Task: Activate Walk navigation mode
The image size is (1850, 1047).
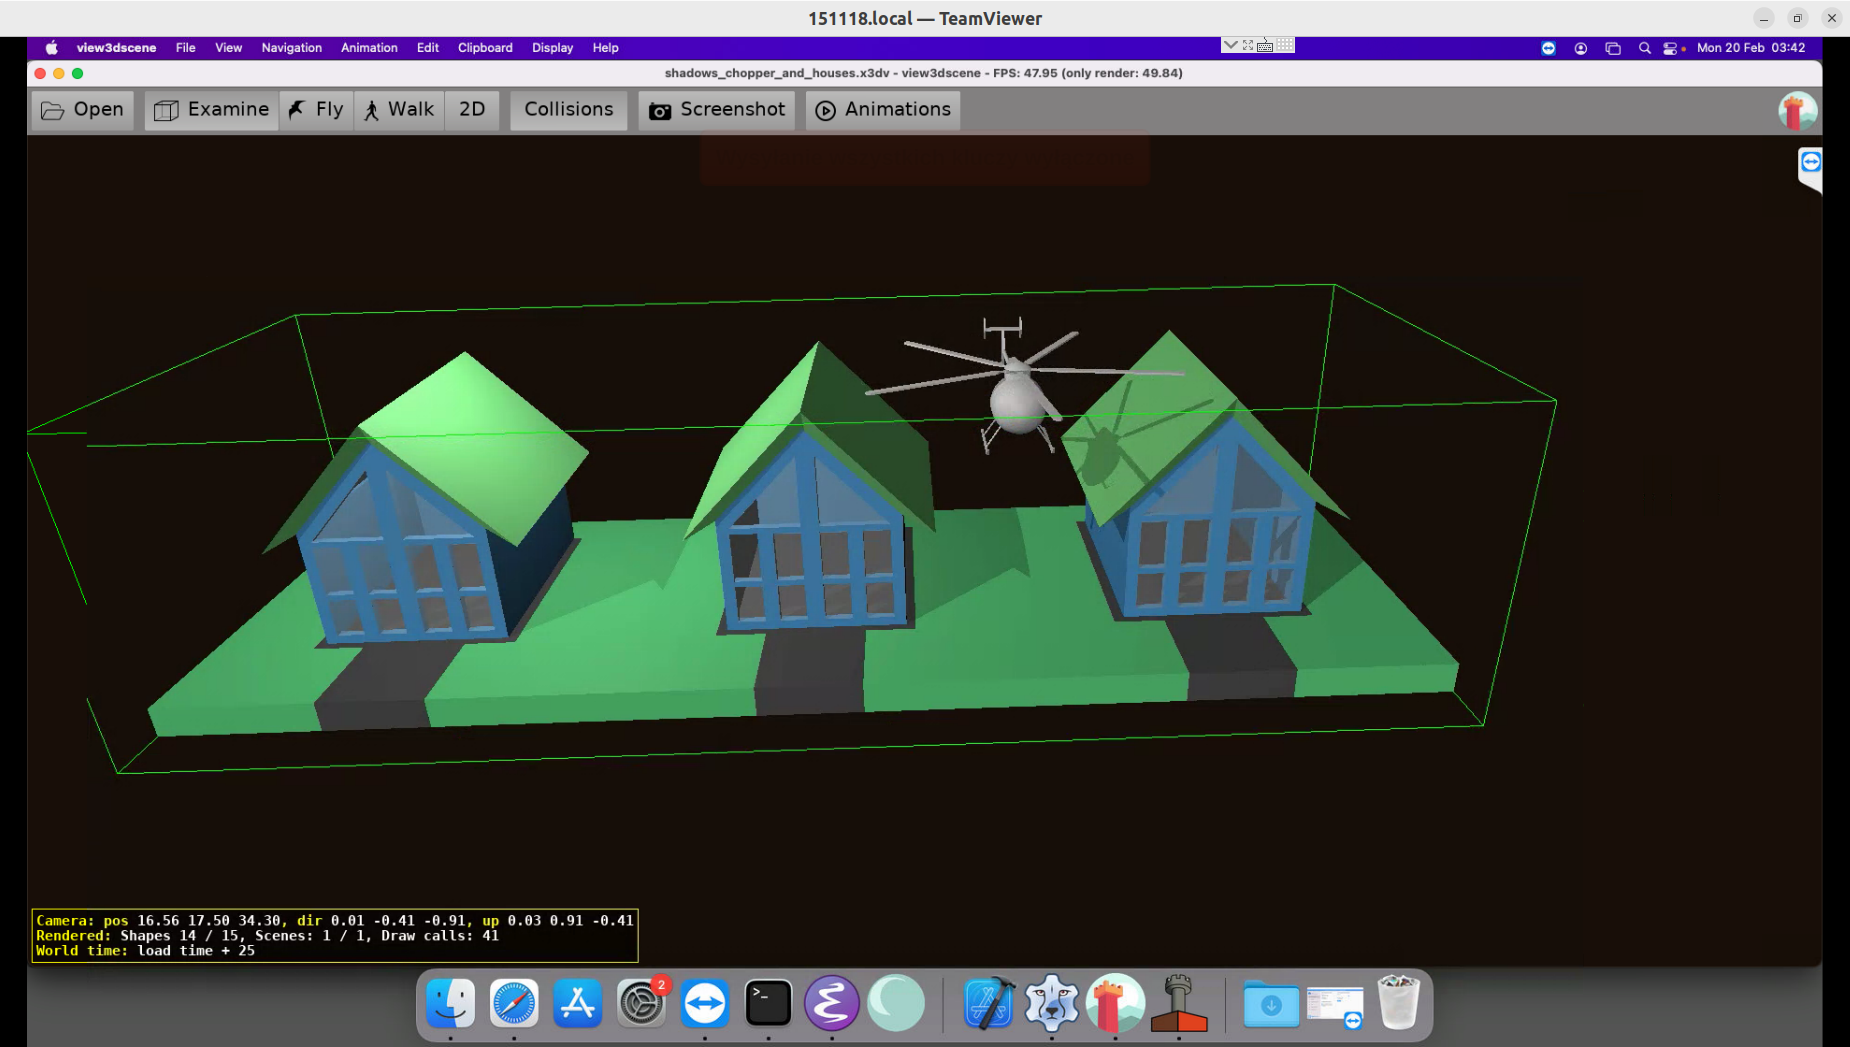Action: pyautogui.click(x=398, y=110)
